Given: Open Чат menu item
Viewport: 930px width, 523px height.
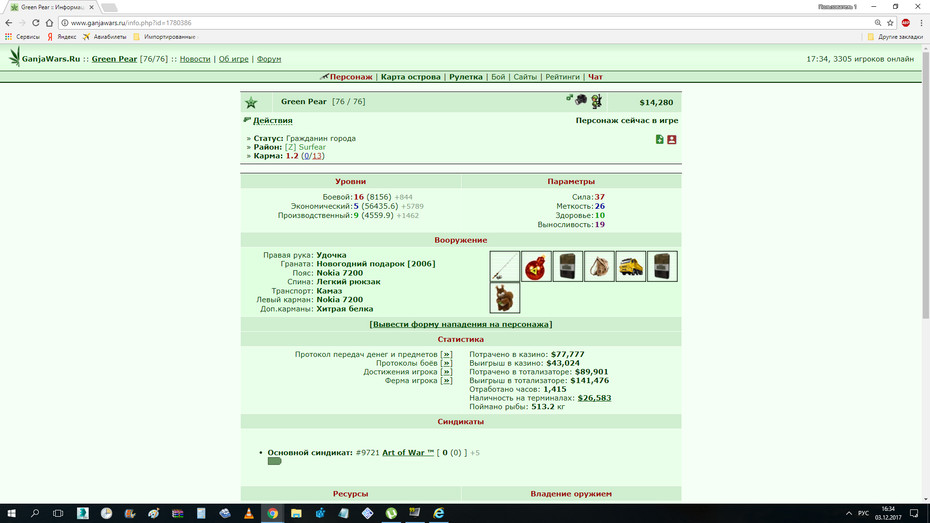Looking at the screenshot, I should click(x=595, y=76).
